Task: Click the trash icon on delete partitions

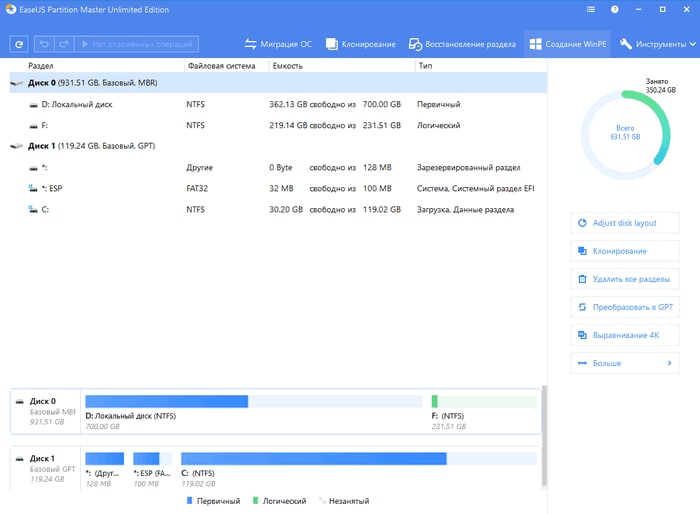Action: [x=582, y=279]
